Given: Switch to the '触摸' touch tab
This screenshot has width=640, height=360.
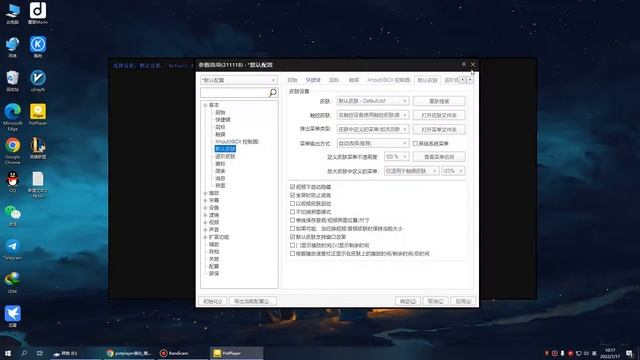Looking at the screenshot, I should 354,80.
